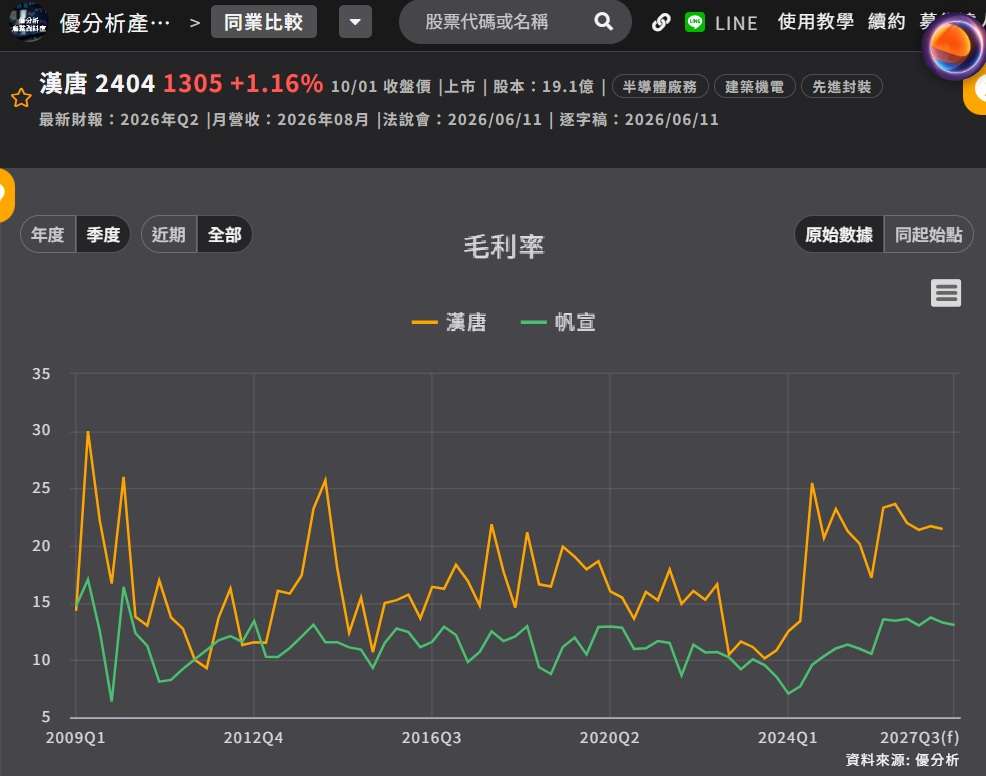
Task: Click 2020Q2 x-axis label
Action: (609, 738)
